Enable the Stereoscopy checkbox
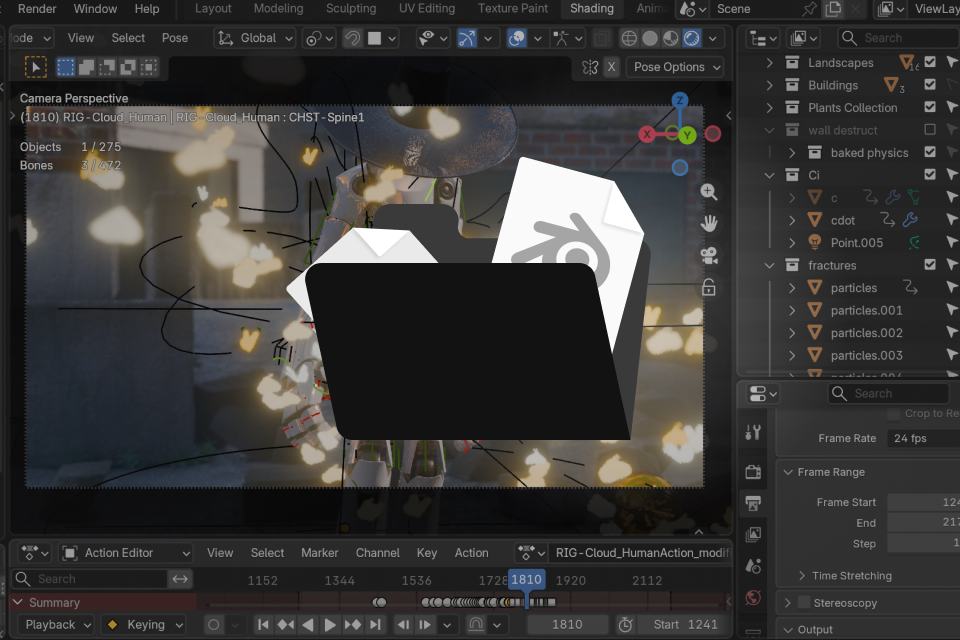 click(804, 603)
